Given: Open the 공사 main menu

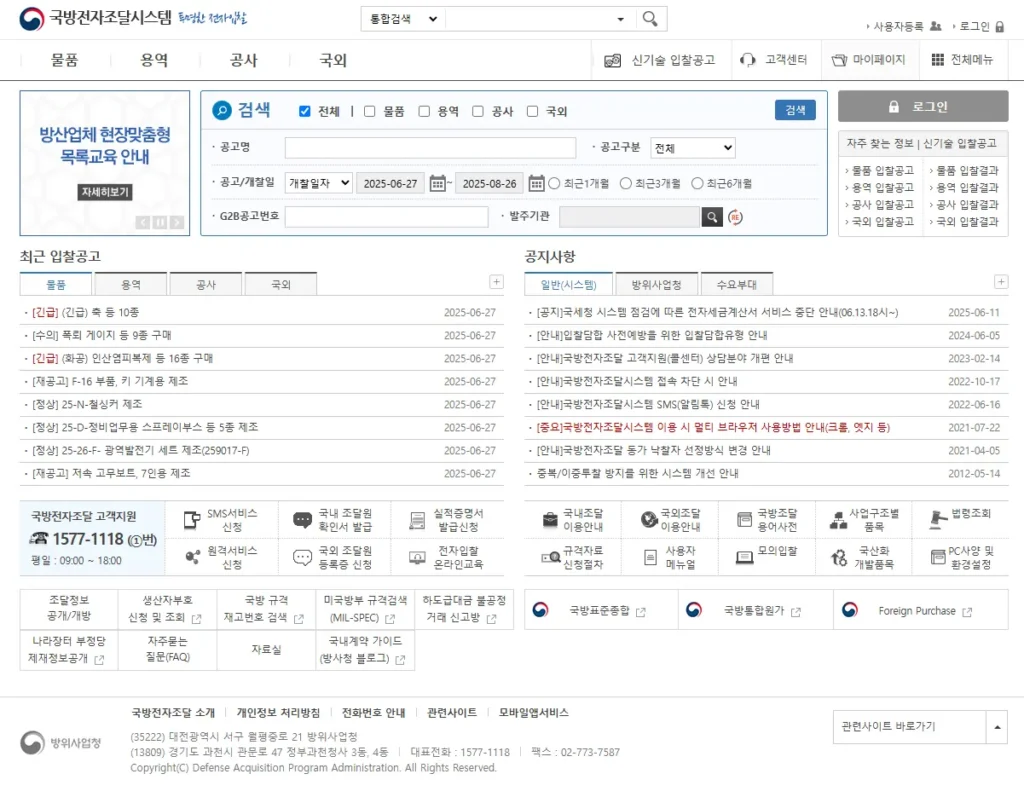Looking at the screenshot, I should pyautogui.click(x=244, y=60).
